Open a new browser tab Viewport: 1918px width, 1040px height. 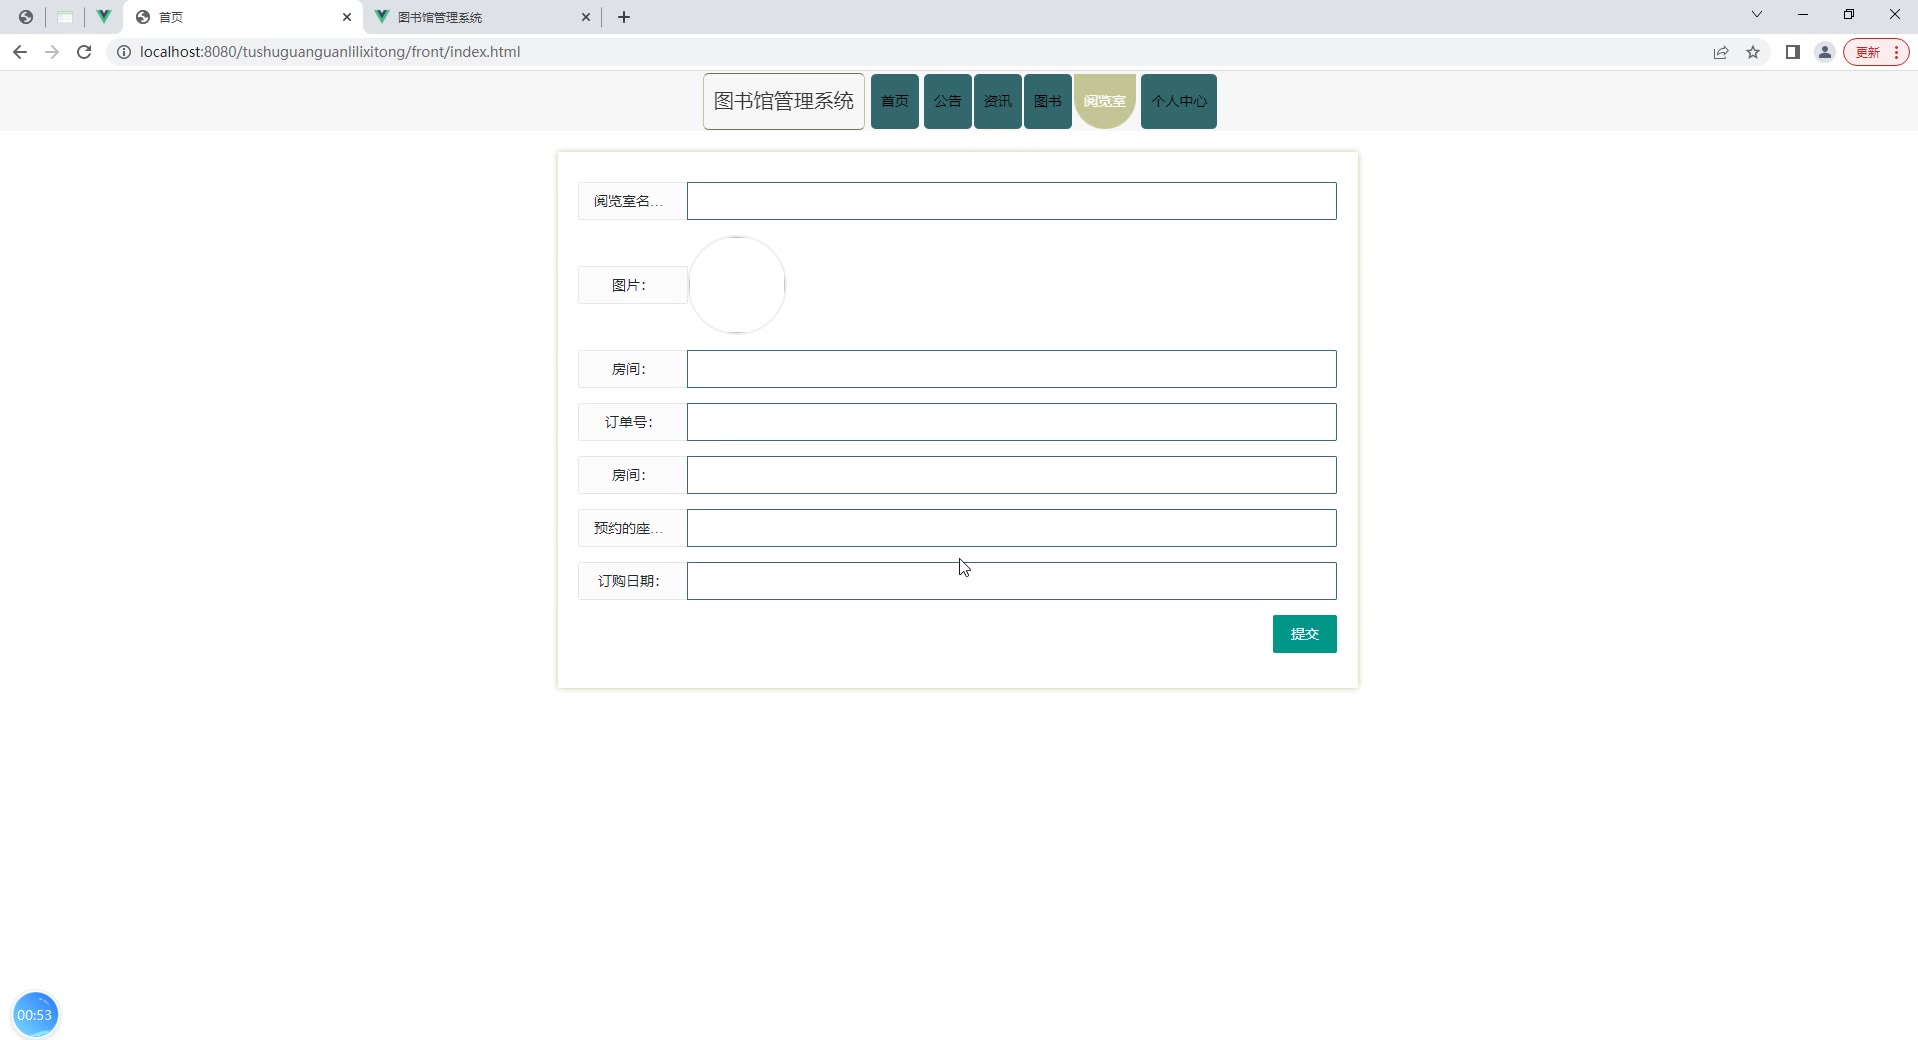pos(624,17)
